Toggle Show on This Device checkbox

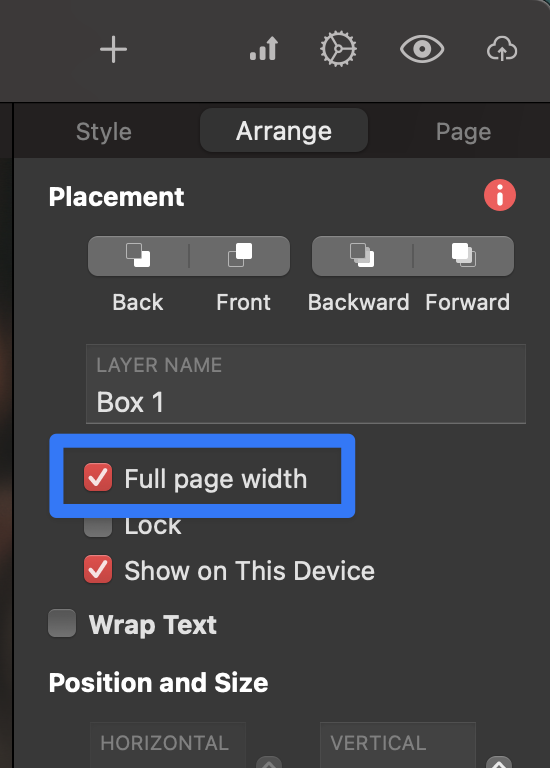coord(98,569)
